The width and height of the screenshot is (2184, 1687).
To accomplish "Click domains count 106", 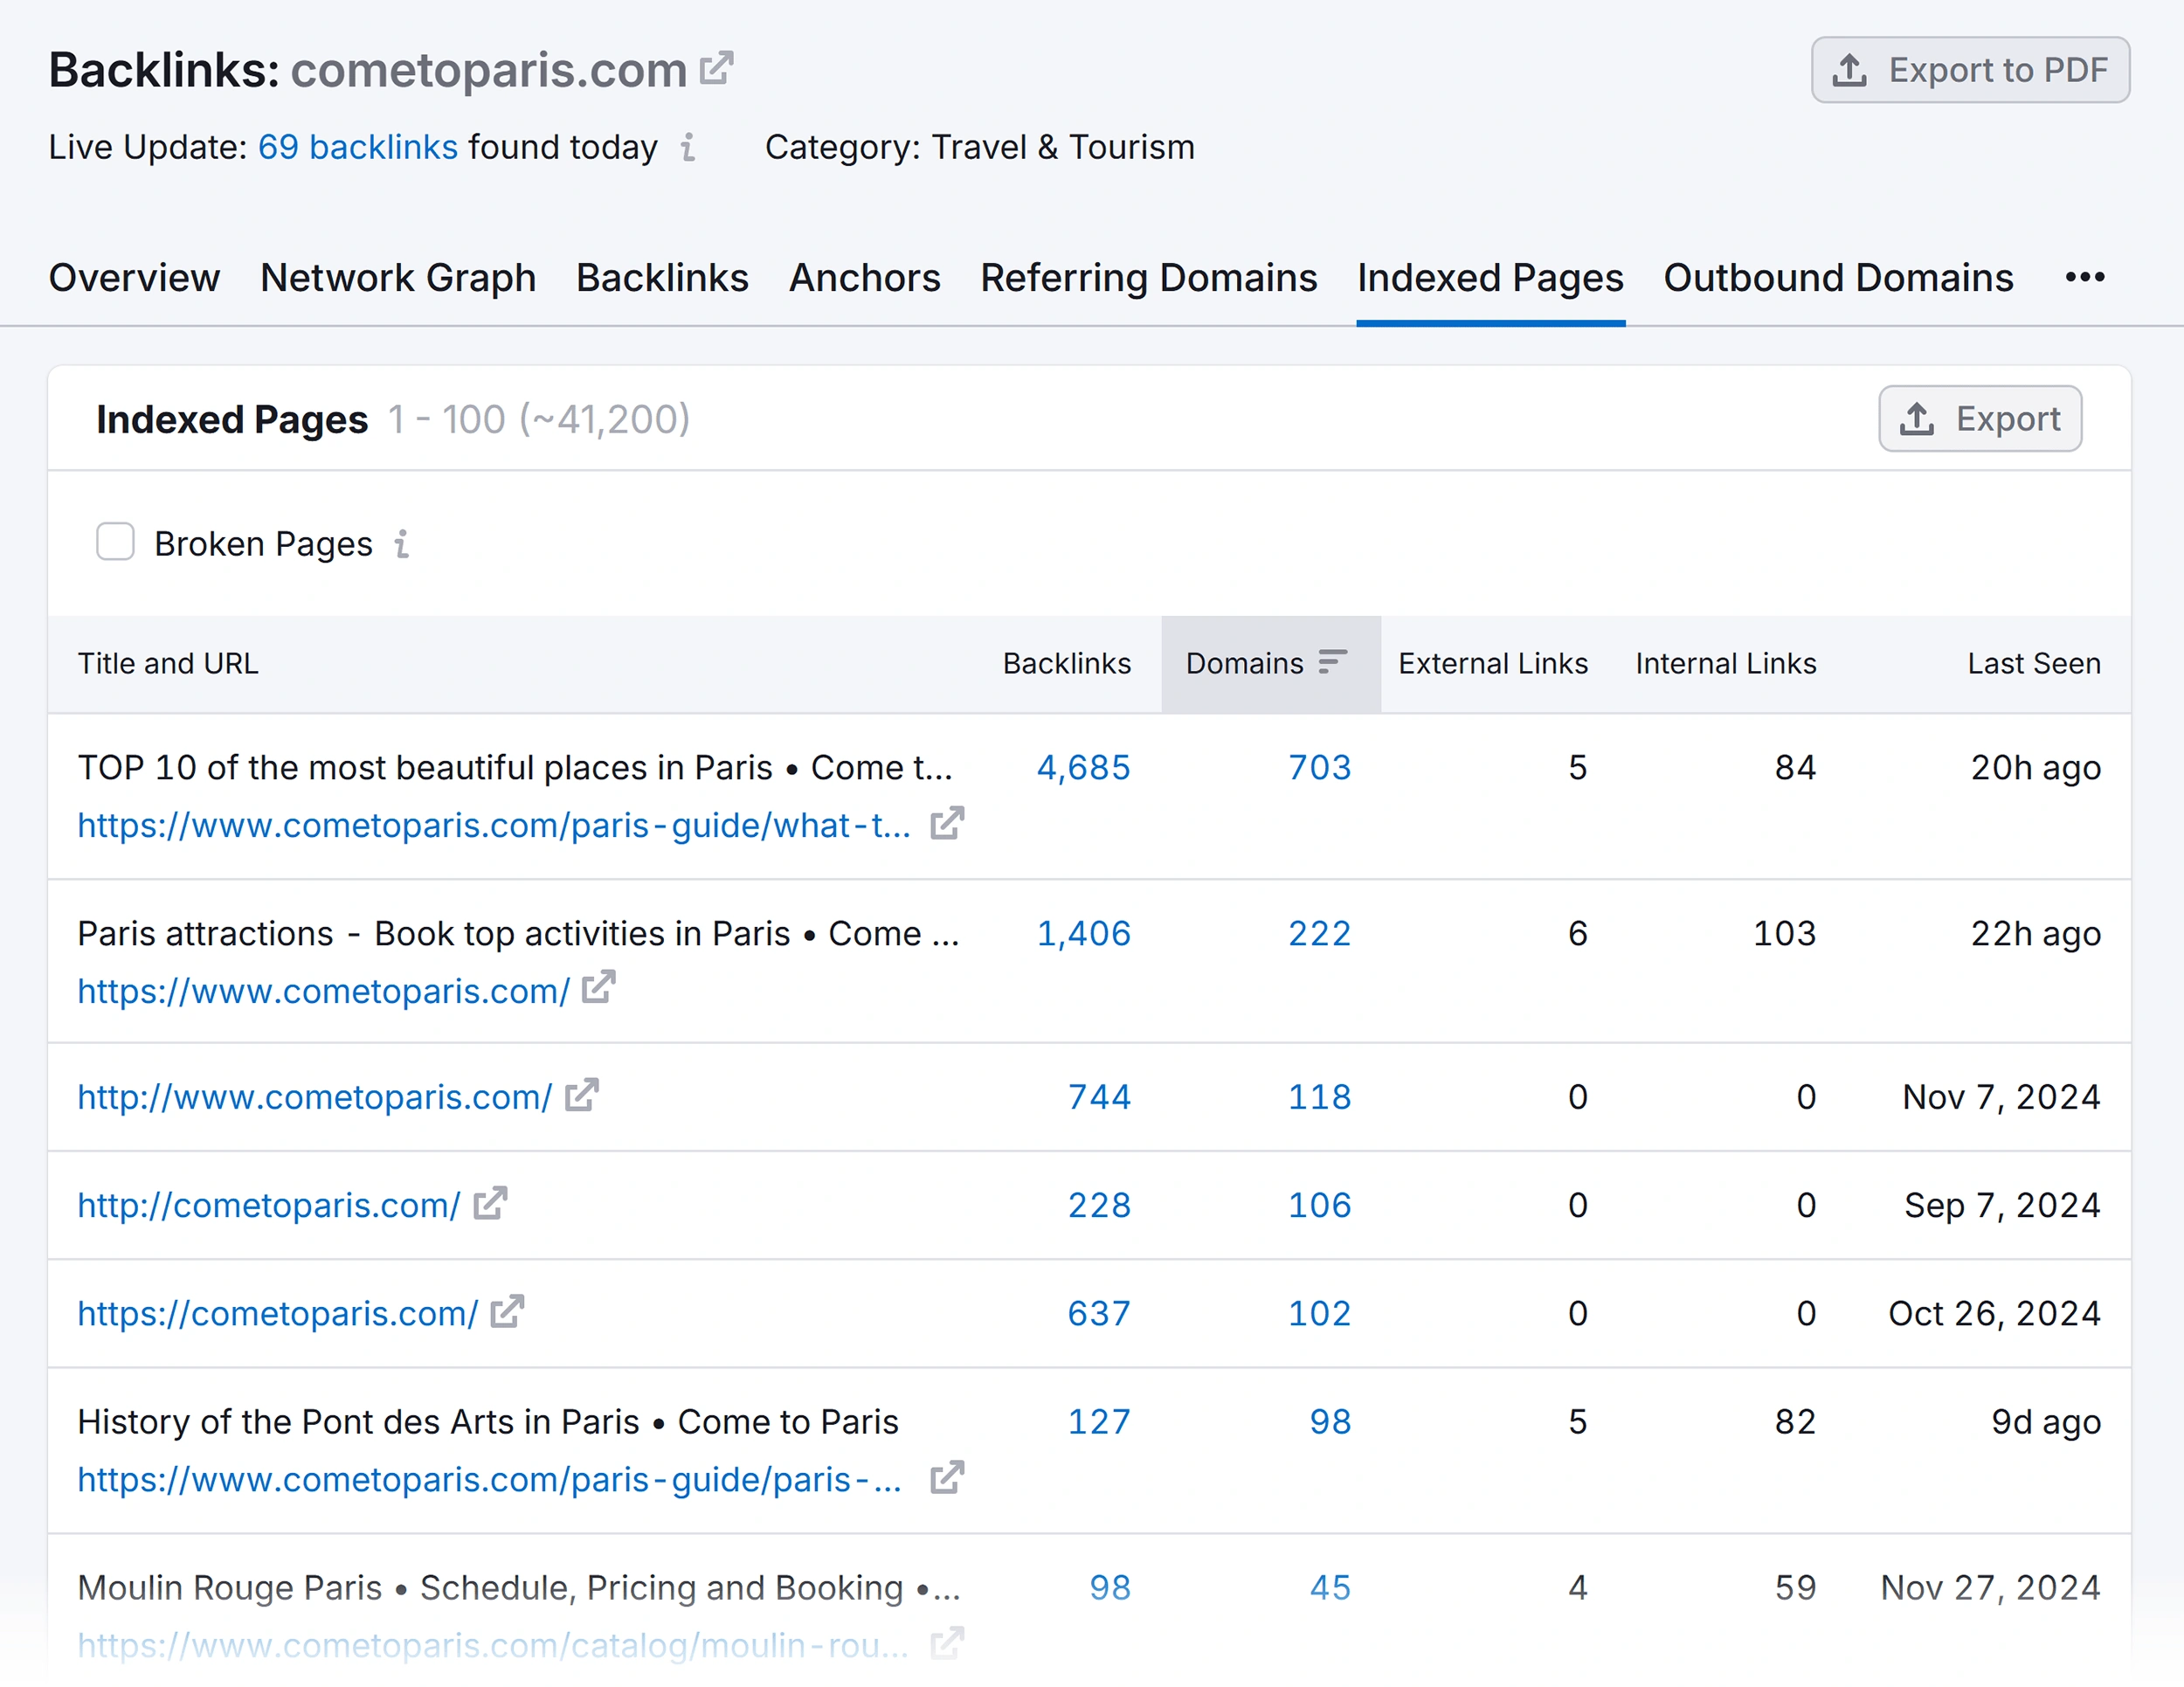I will 1319,1205.
